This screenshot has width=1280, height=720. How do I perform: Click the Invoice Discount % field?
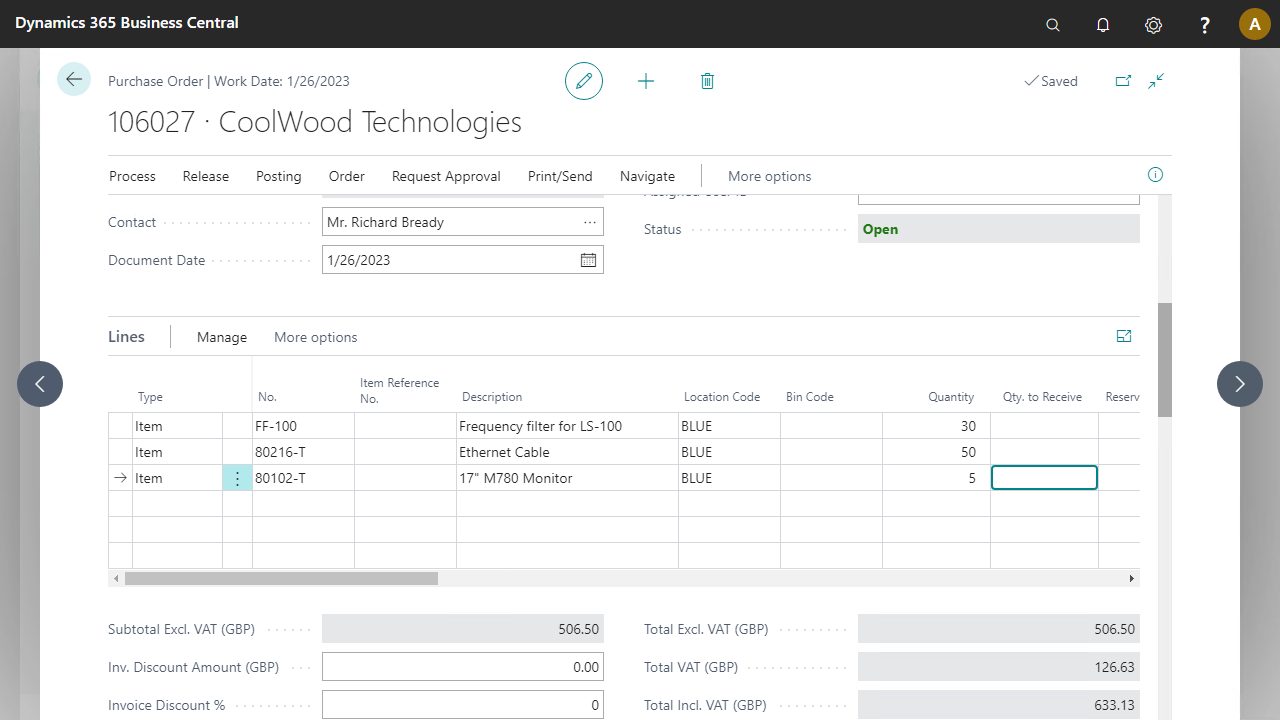coord(463,705)
